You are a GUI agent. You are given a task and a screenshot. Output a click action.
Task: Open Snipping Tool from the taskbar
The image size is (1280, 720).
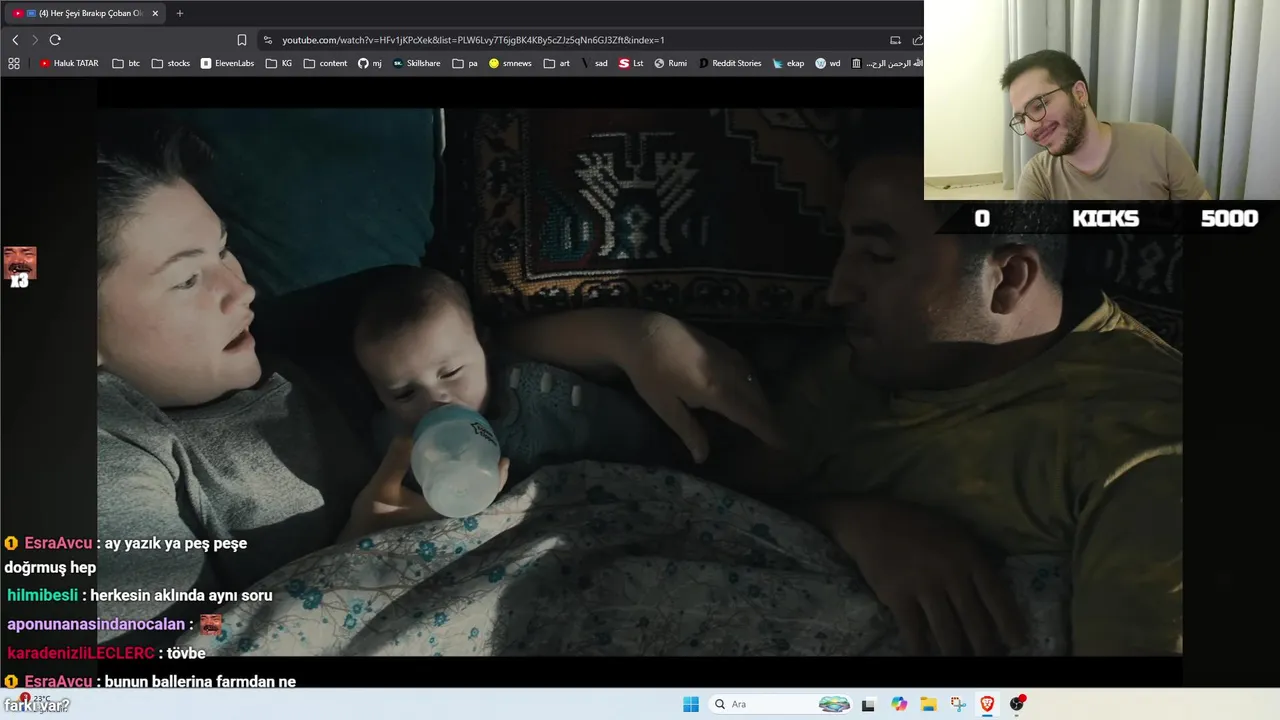pos(958,704)
